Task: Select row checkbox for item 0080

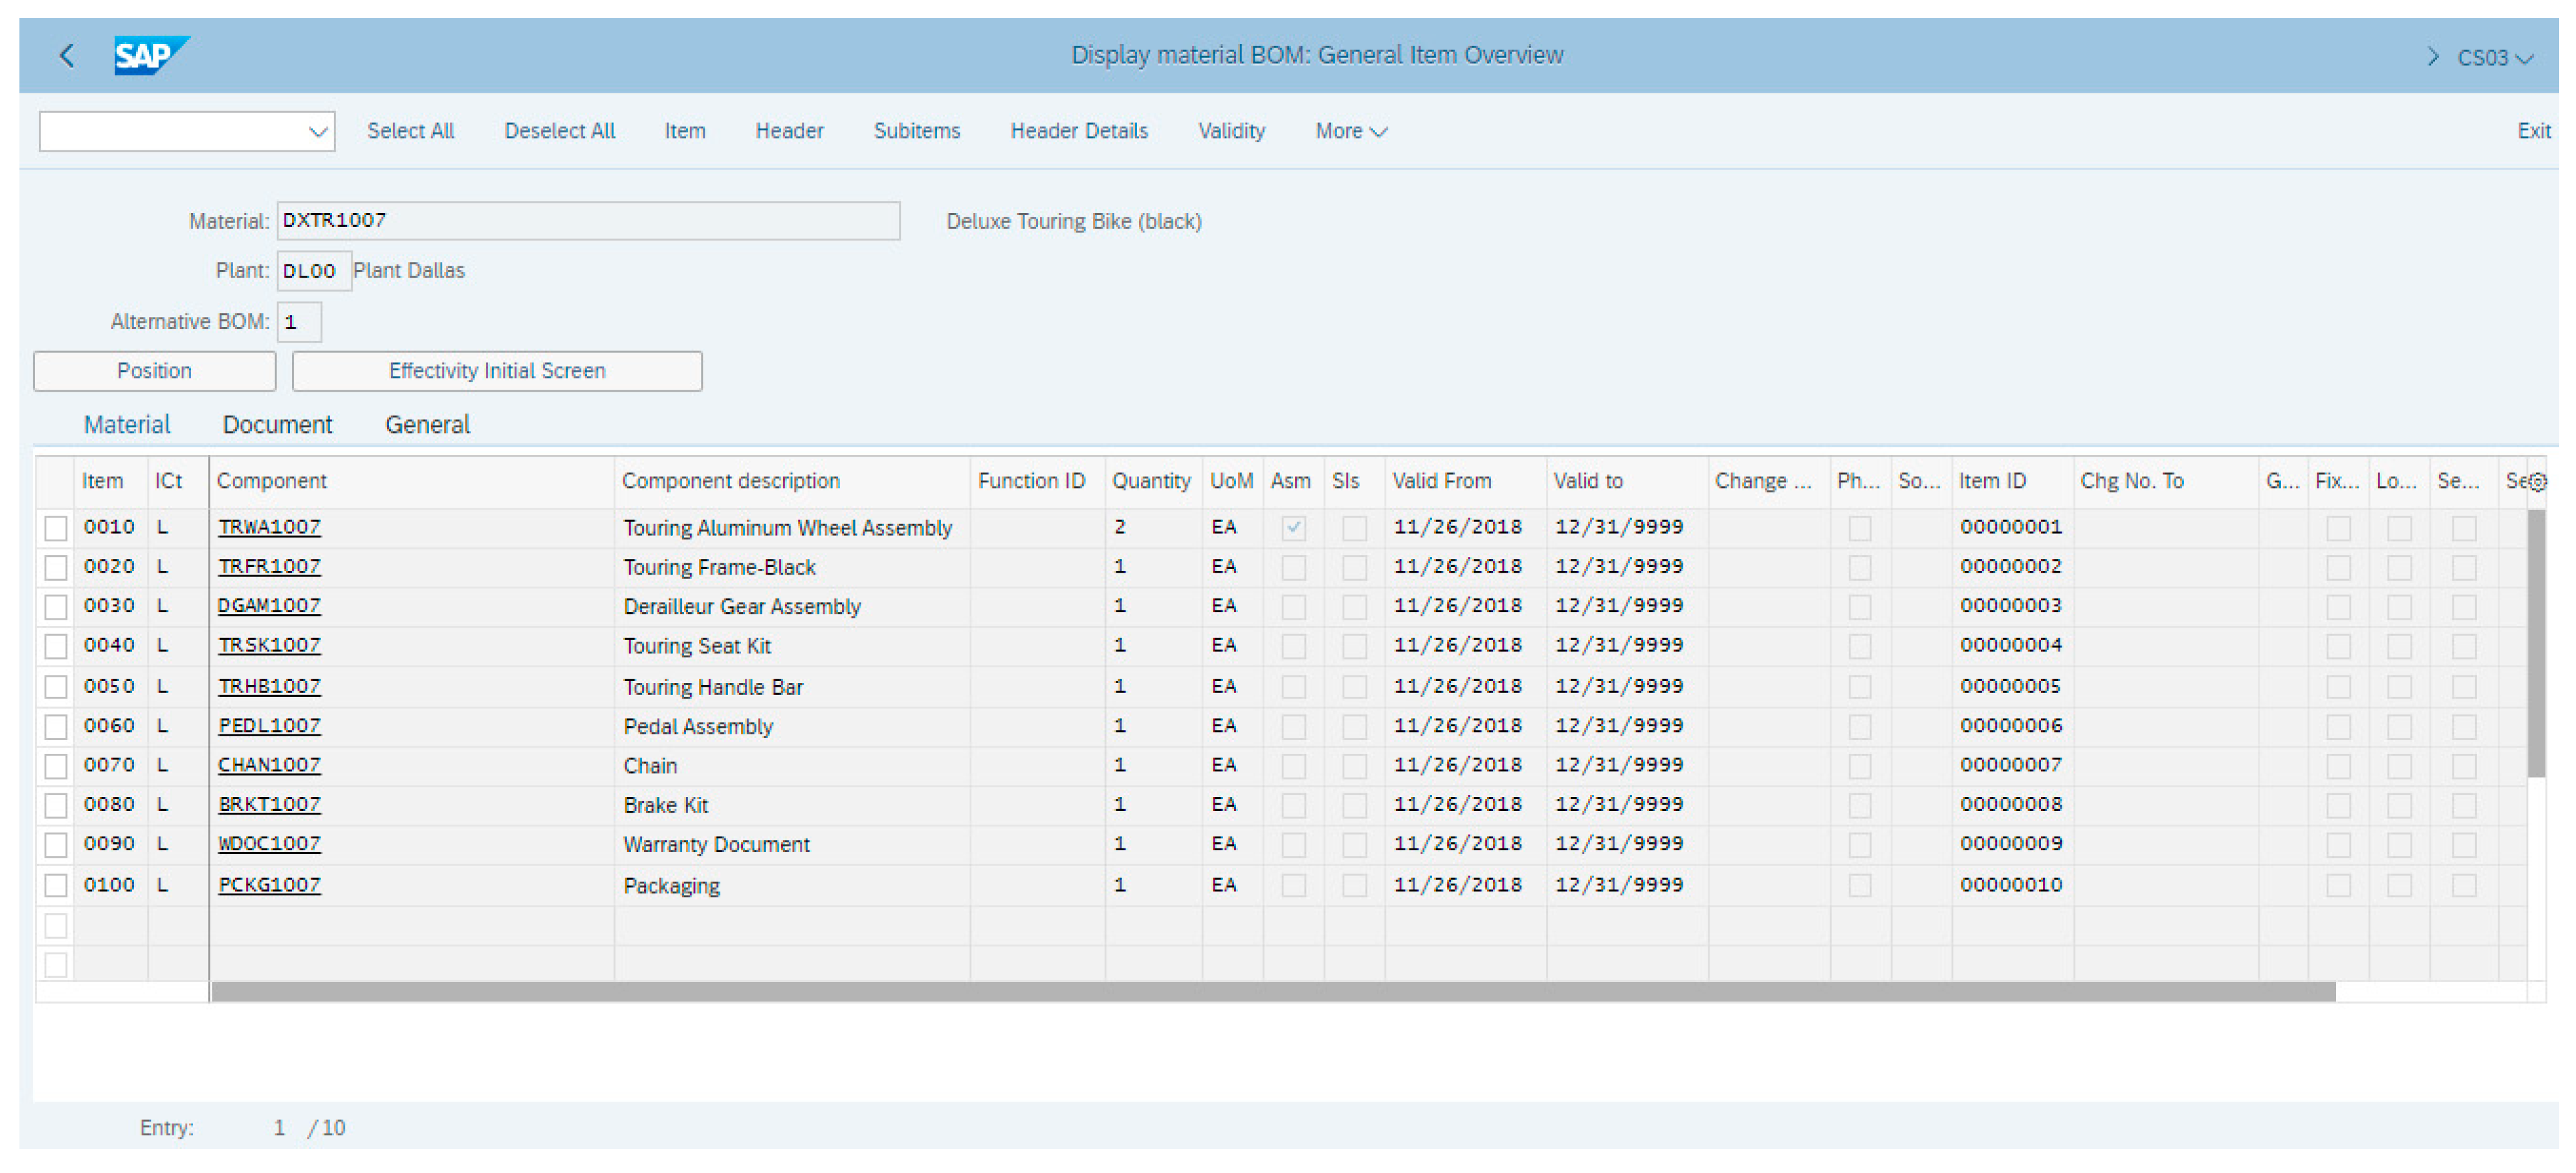Action: (56, 806)
